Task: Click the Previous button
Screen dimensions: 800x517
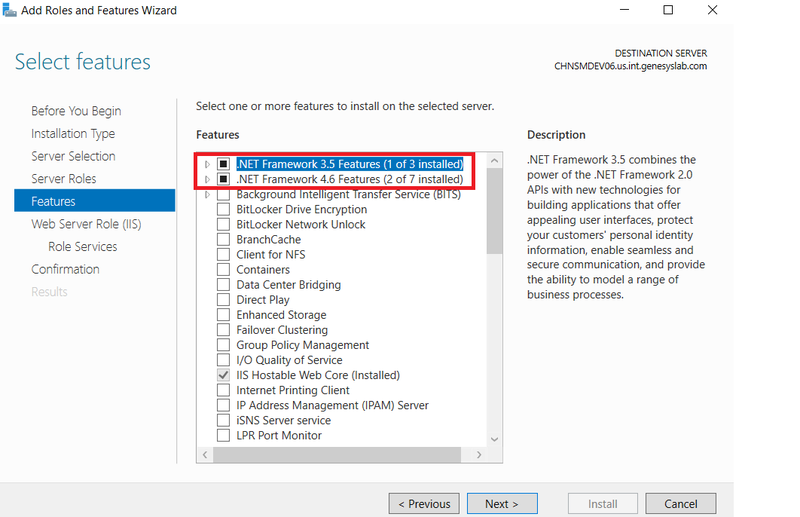Action: (x=424, y=504)
